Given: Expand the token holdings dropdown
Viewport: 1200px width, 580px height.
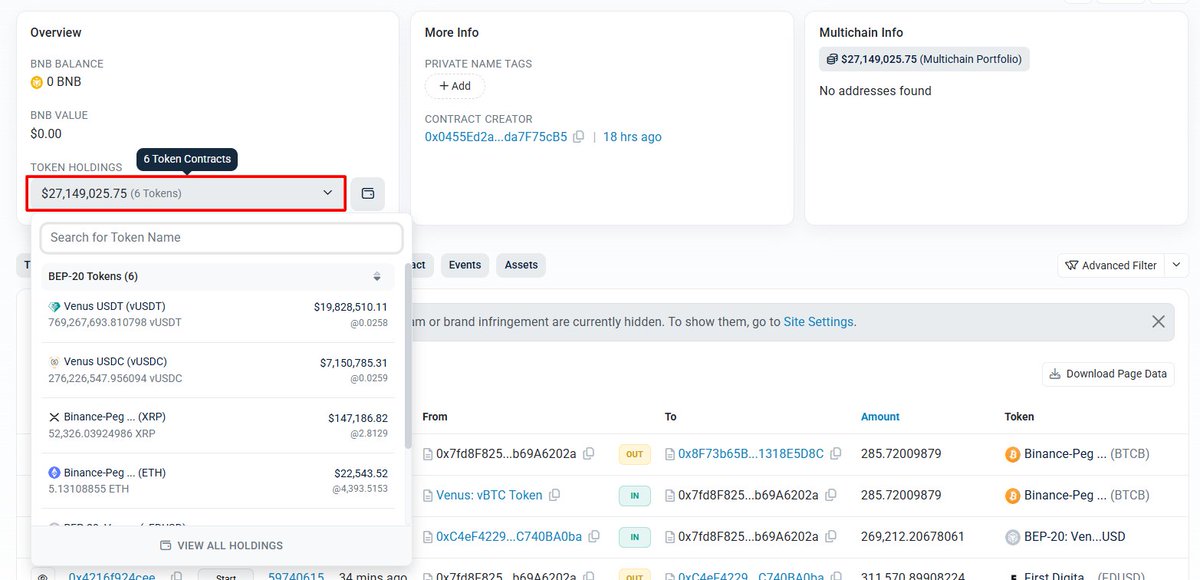Looking at the screenshot, I should click(x=187, y=193).
